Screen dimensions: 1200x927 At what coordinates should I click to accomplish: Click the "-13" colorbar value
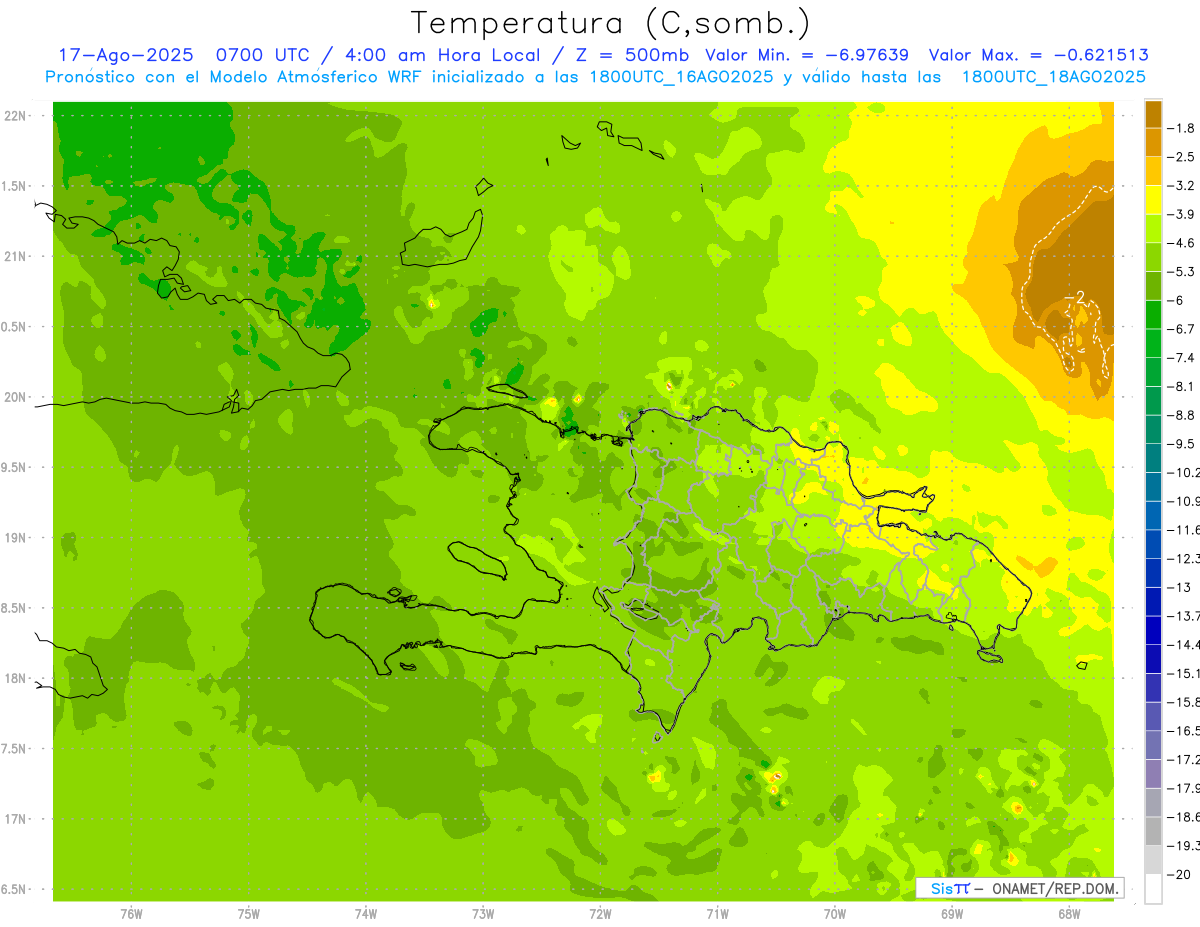tap(1180, 587)
